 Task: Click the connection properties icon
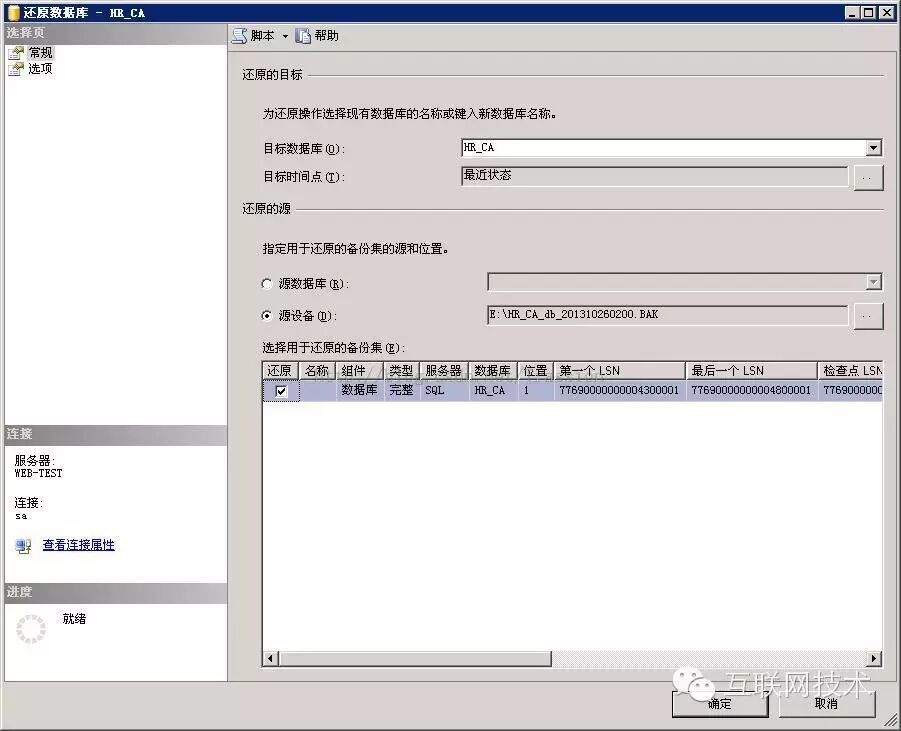pos(24,546)
